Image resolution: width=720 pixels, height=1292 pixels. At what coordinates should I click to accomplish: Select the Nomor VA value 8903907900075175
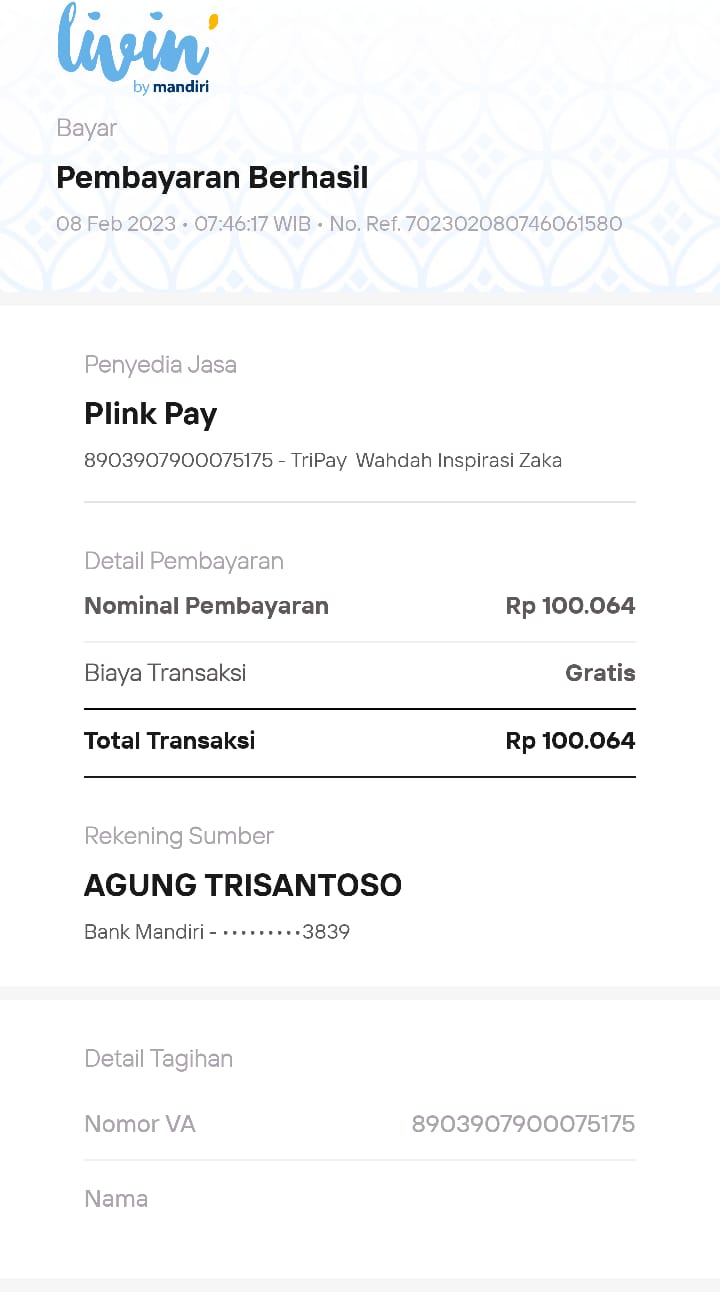click(523, 1124)
